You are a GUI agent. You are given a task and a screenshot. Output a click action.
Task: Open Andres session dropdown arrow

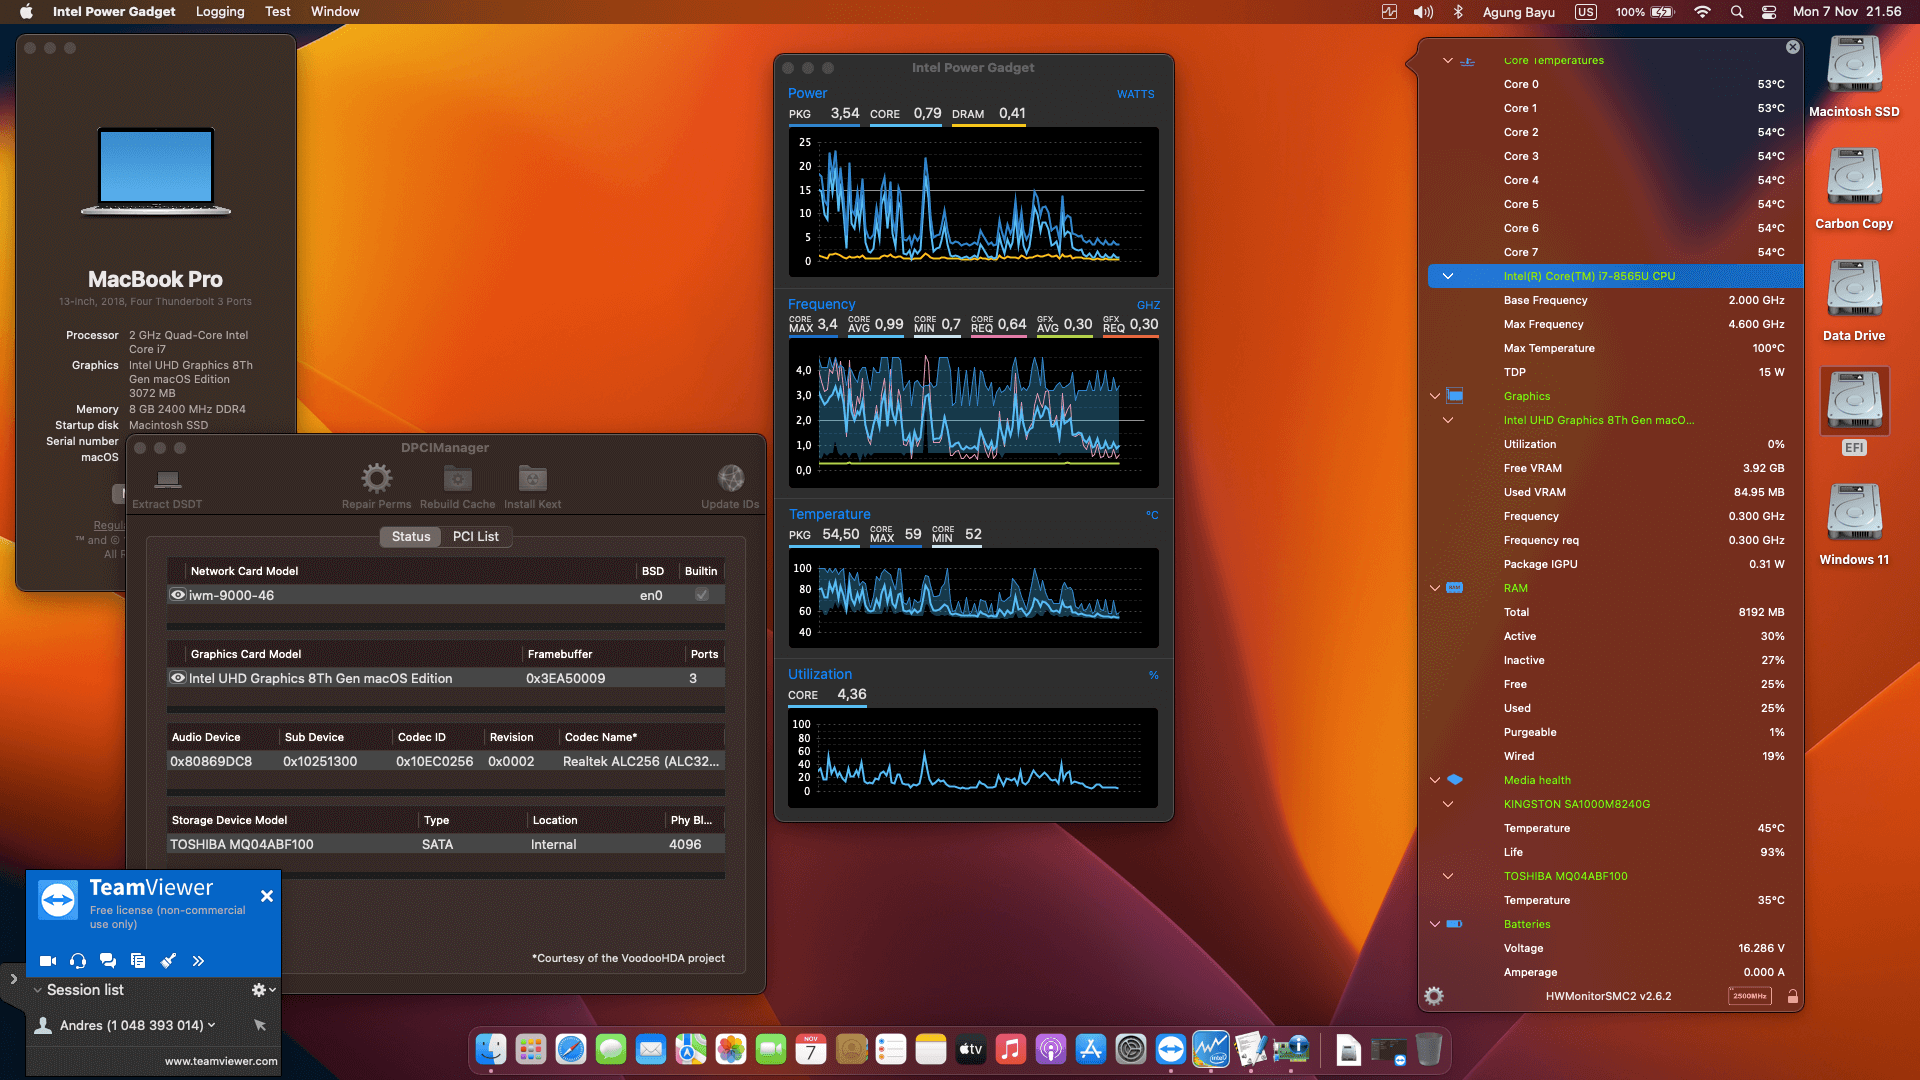tap(211, 1025)
